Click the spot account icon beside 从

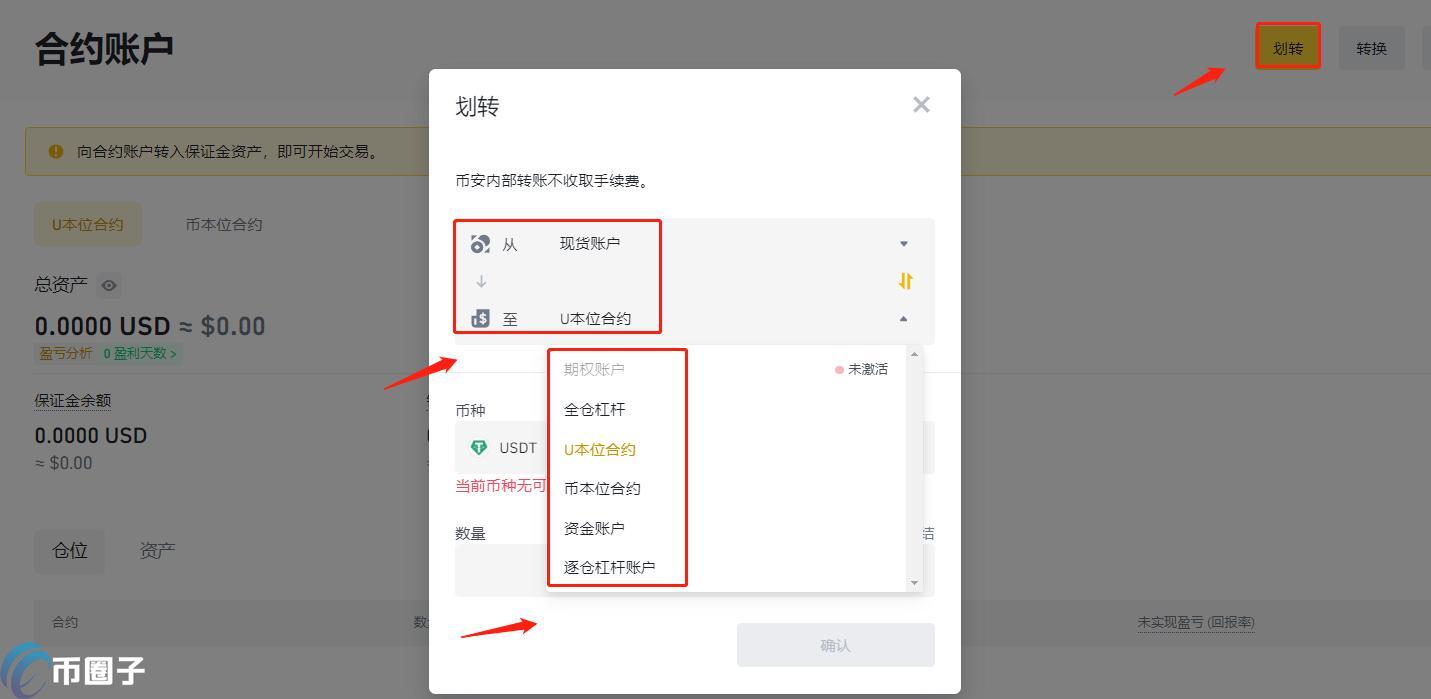tap(480, 244)
